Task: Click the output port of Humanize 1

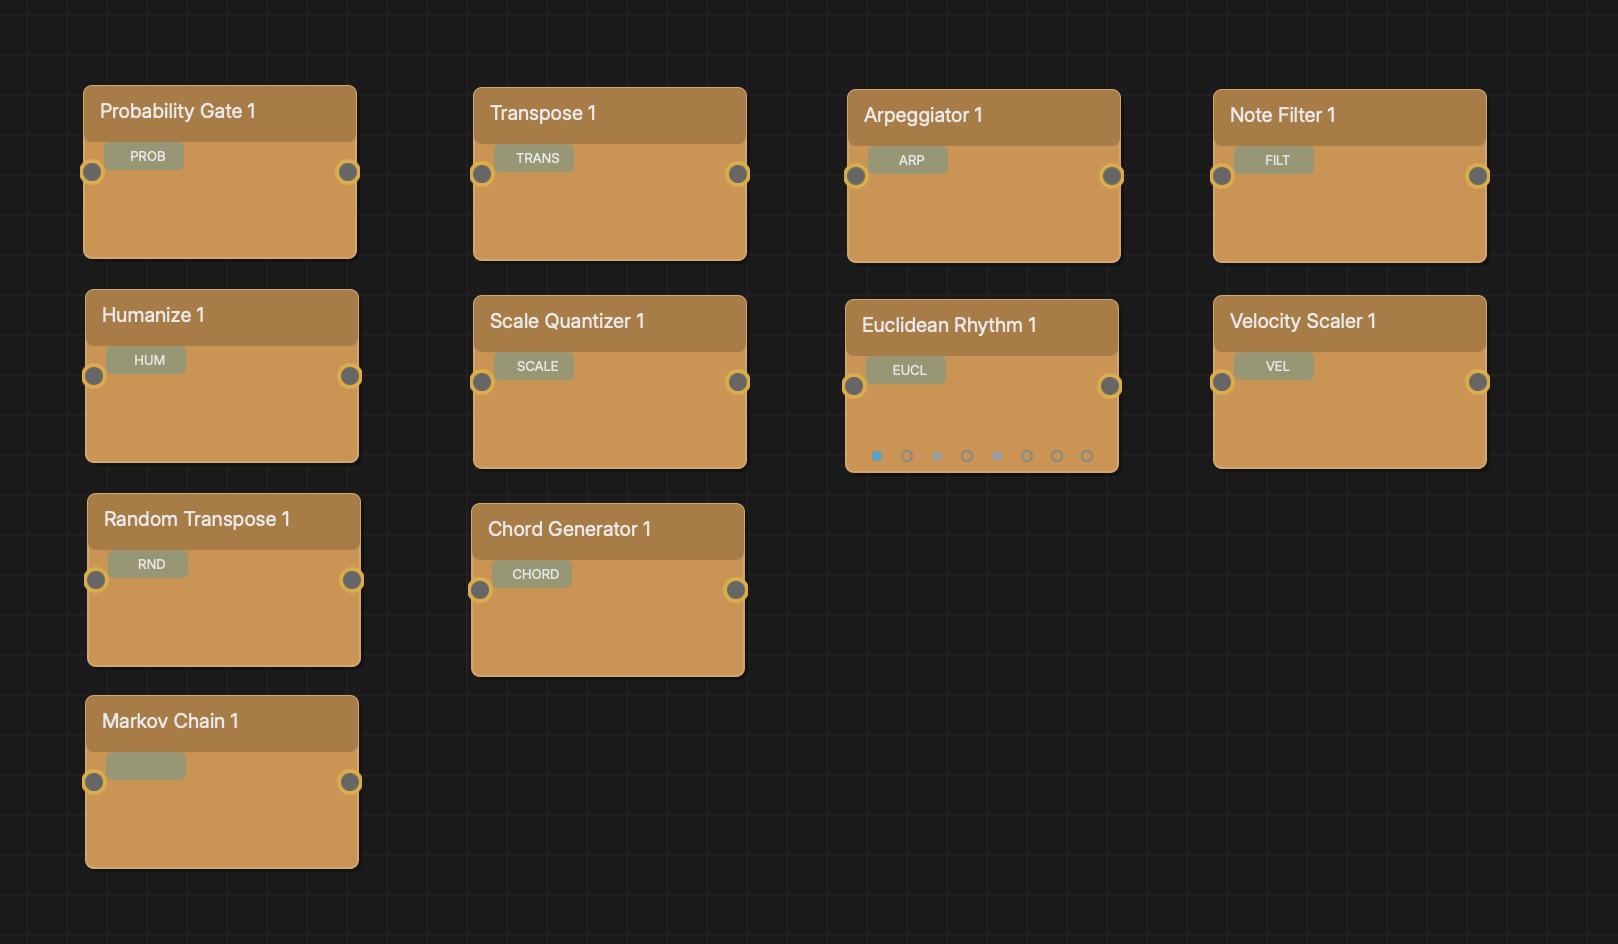Action: click(x=350, y=376)
